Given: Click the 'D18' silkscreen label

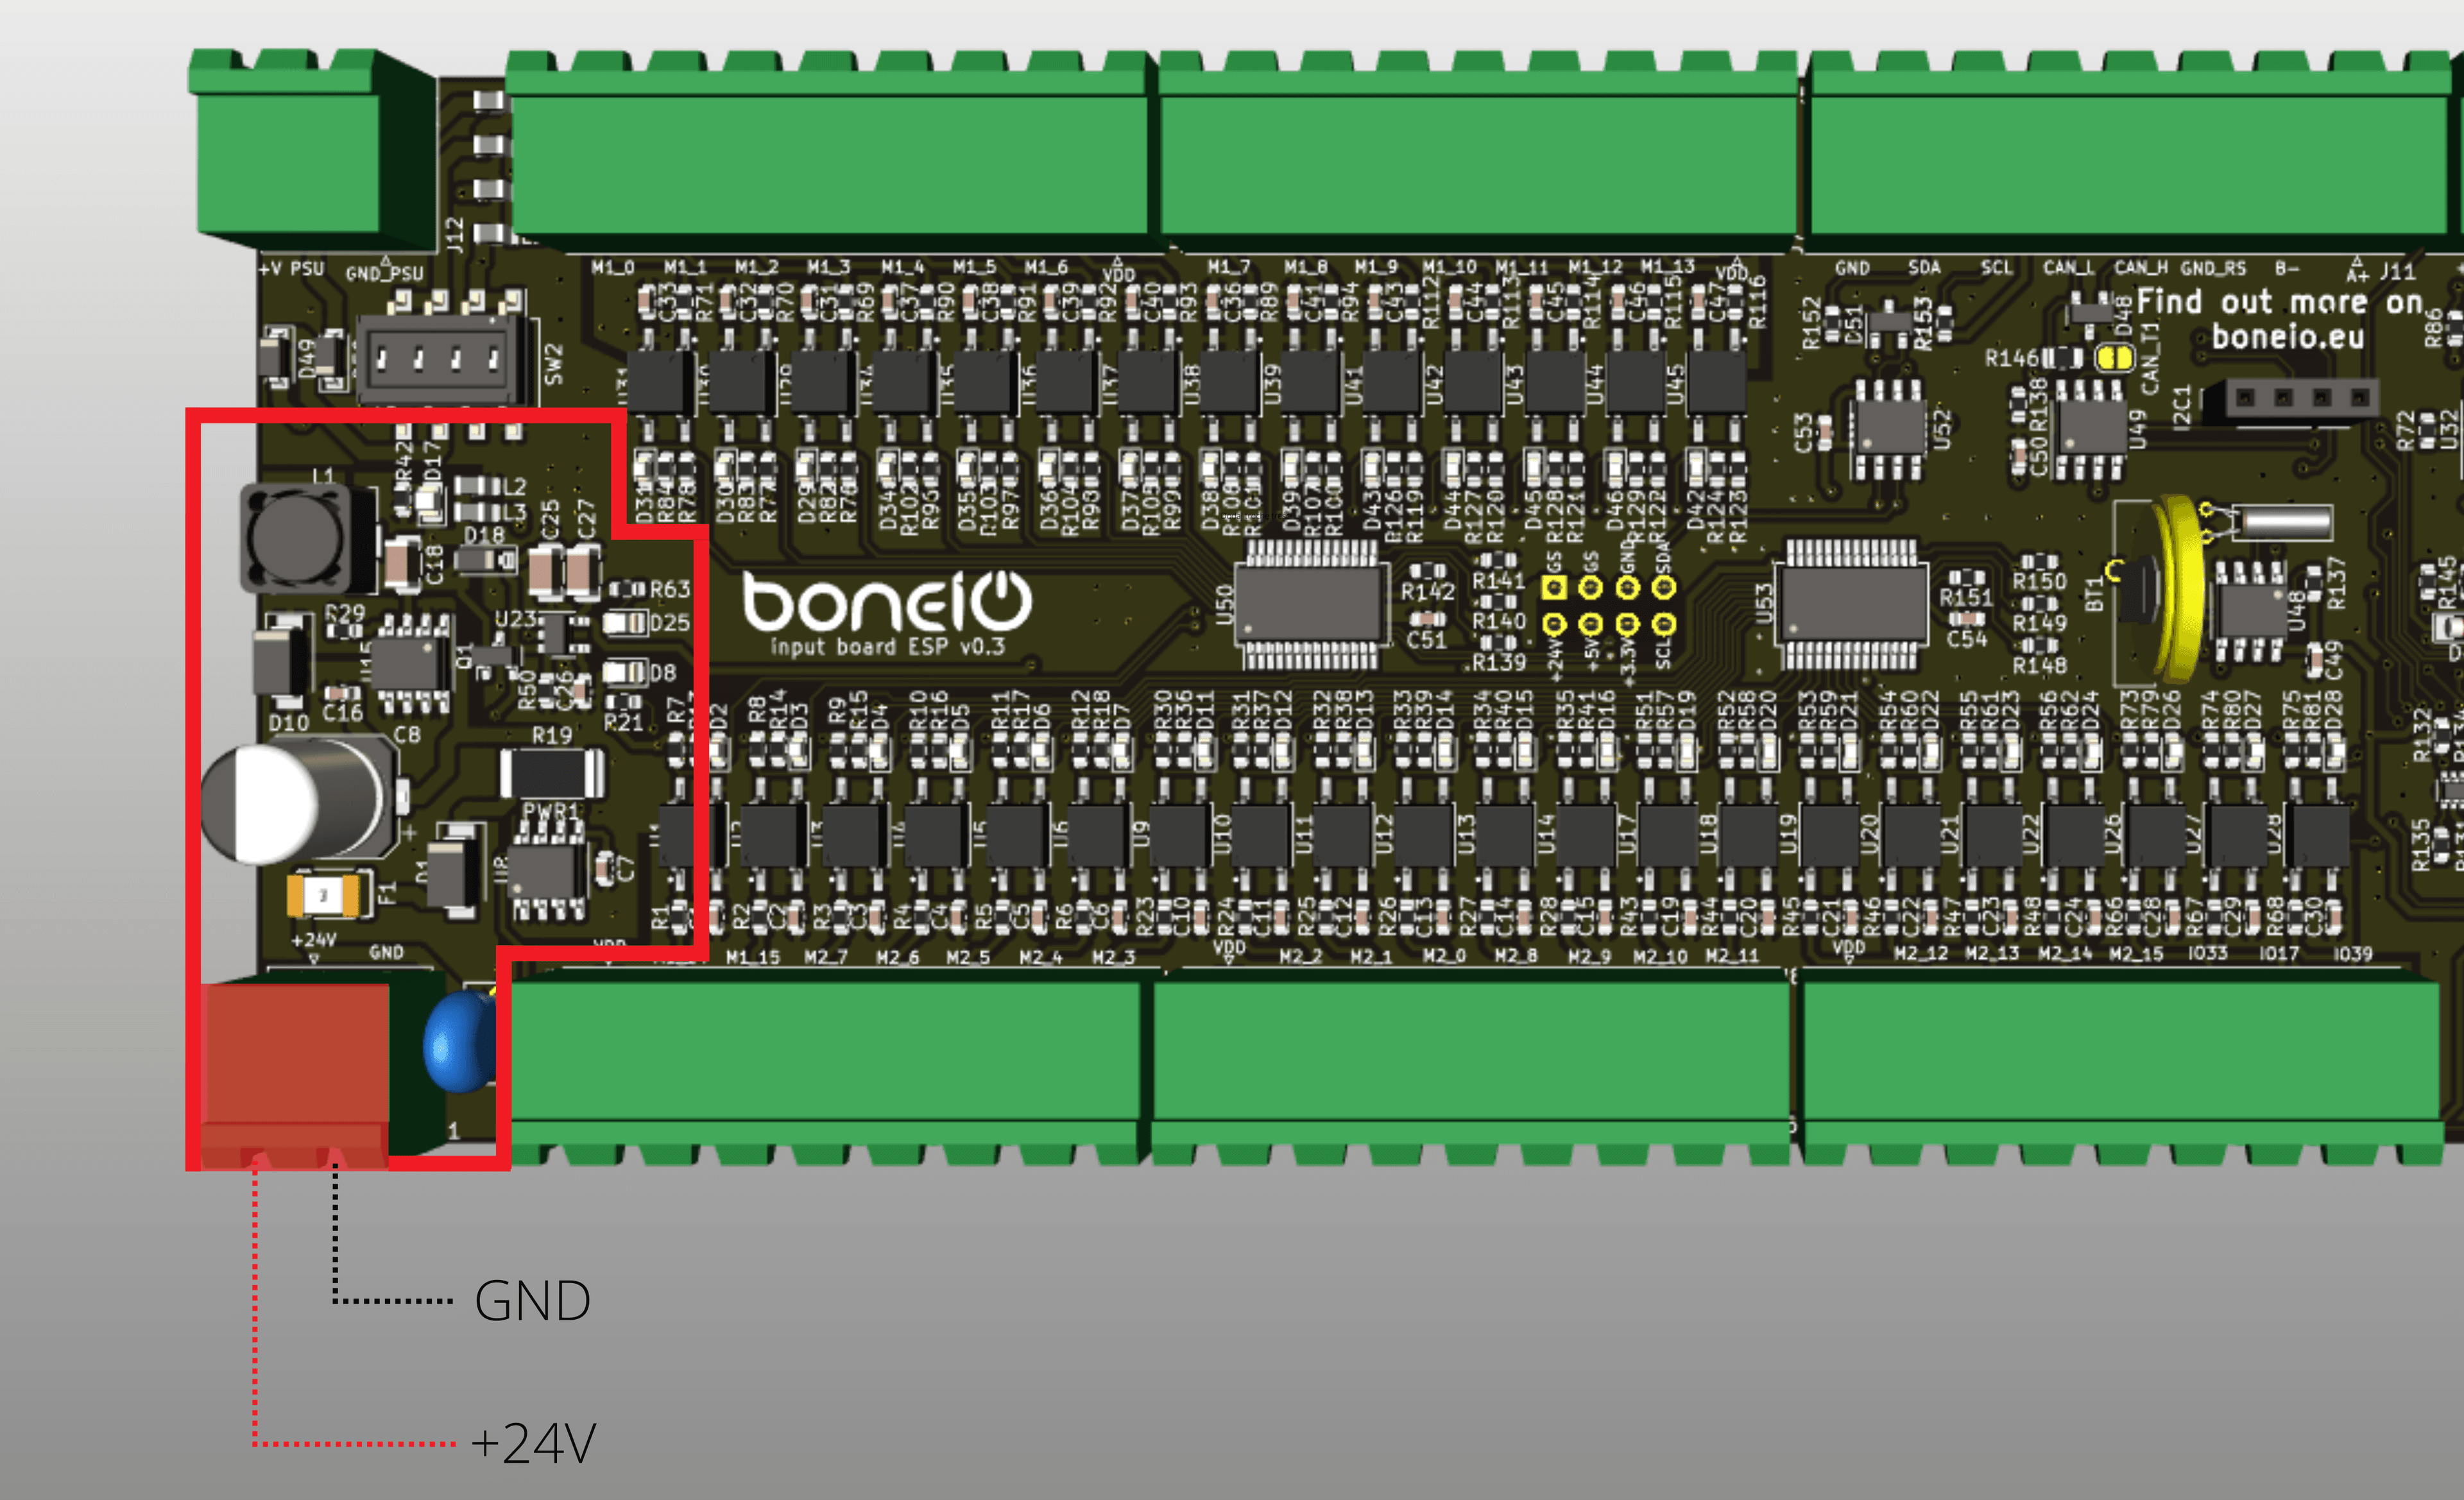Looking at the screenshot, I should click(x=485, y=535).
